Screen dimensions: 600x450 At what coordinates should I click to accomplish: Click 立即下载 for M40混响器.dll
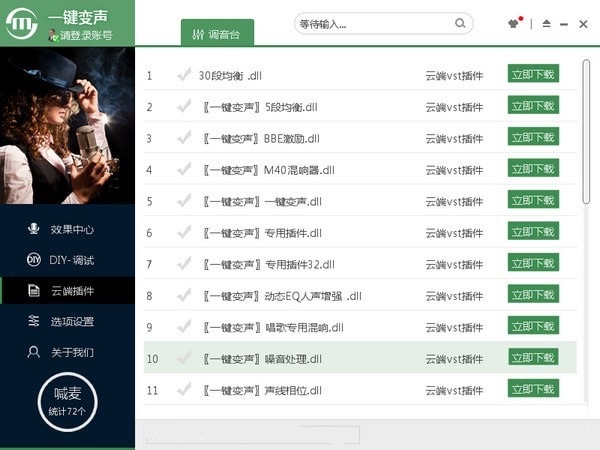533,169
